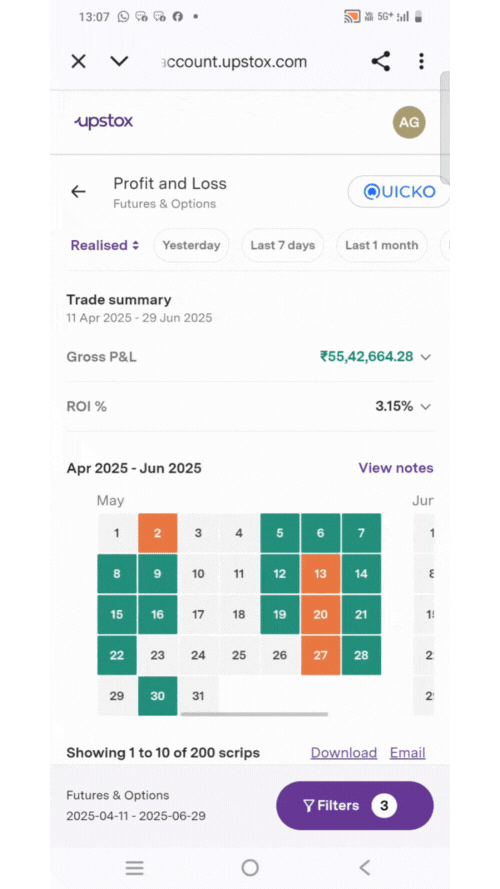Tap the AG profile avatar
Image resolution: width=500 pixels, height=889 pixels.
pyautogui.click(x=409, y=122)
